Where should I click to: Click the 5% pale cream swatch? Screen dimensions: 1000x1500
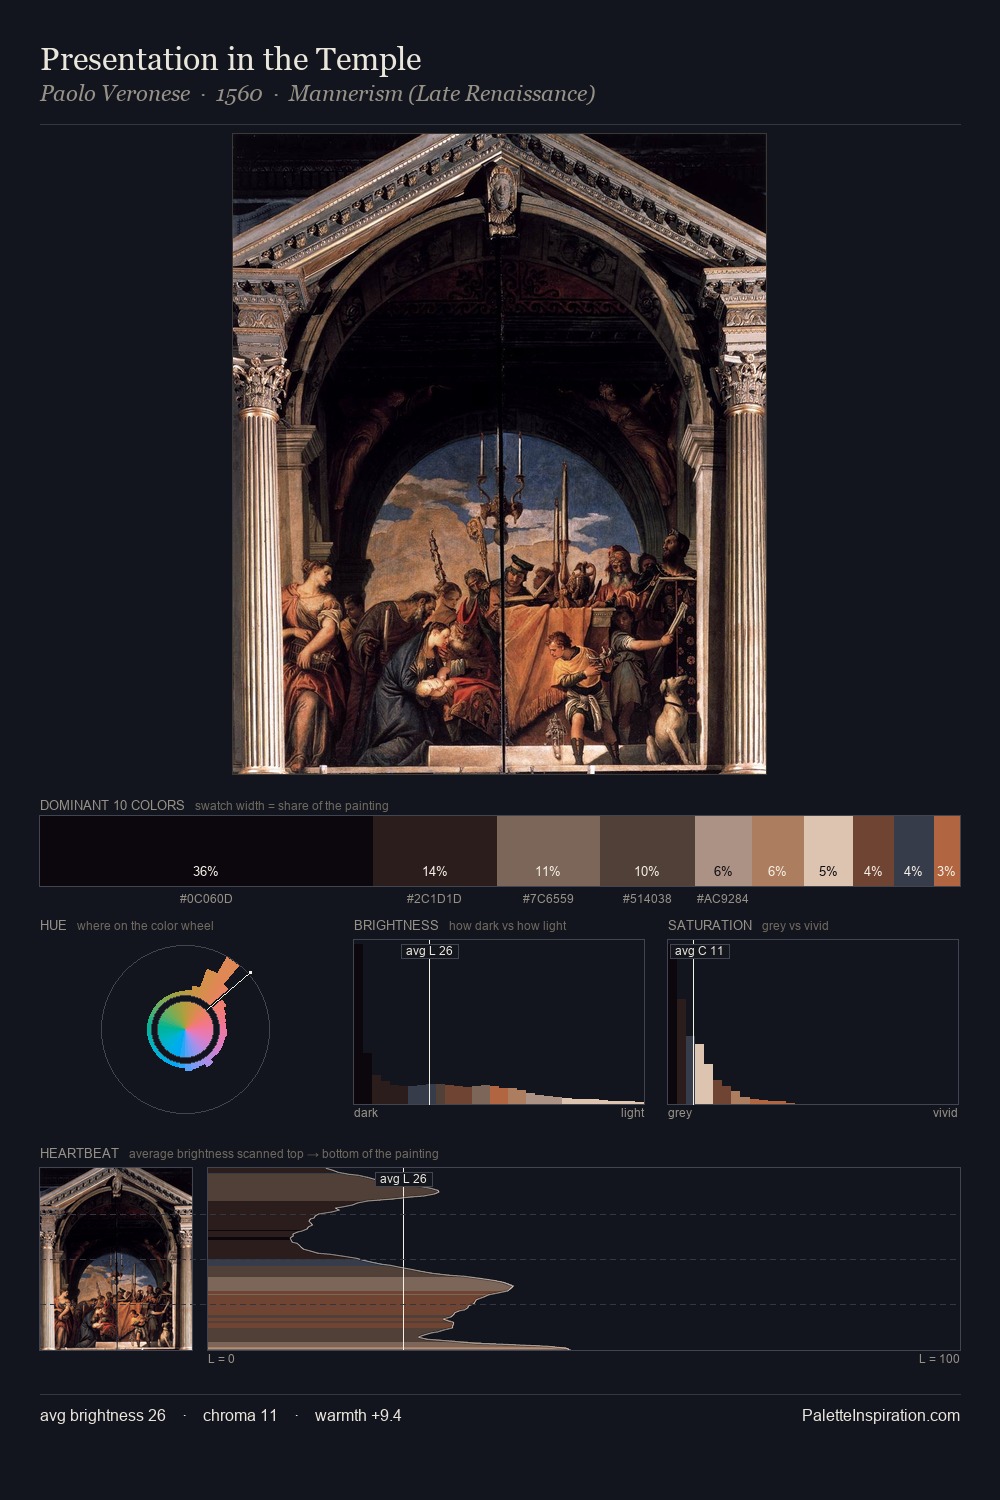click(828, 851)
